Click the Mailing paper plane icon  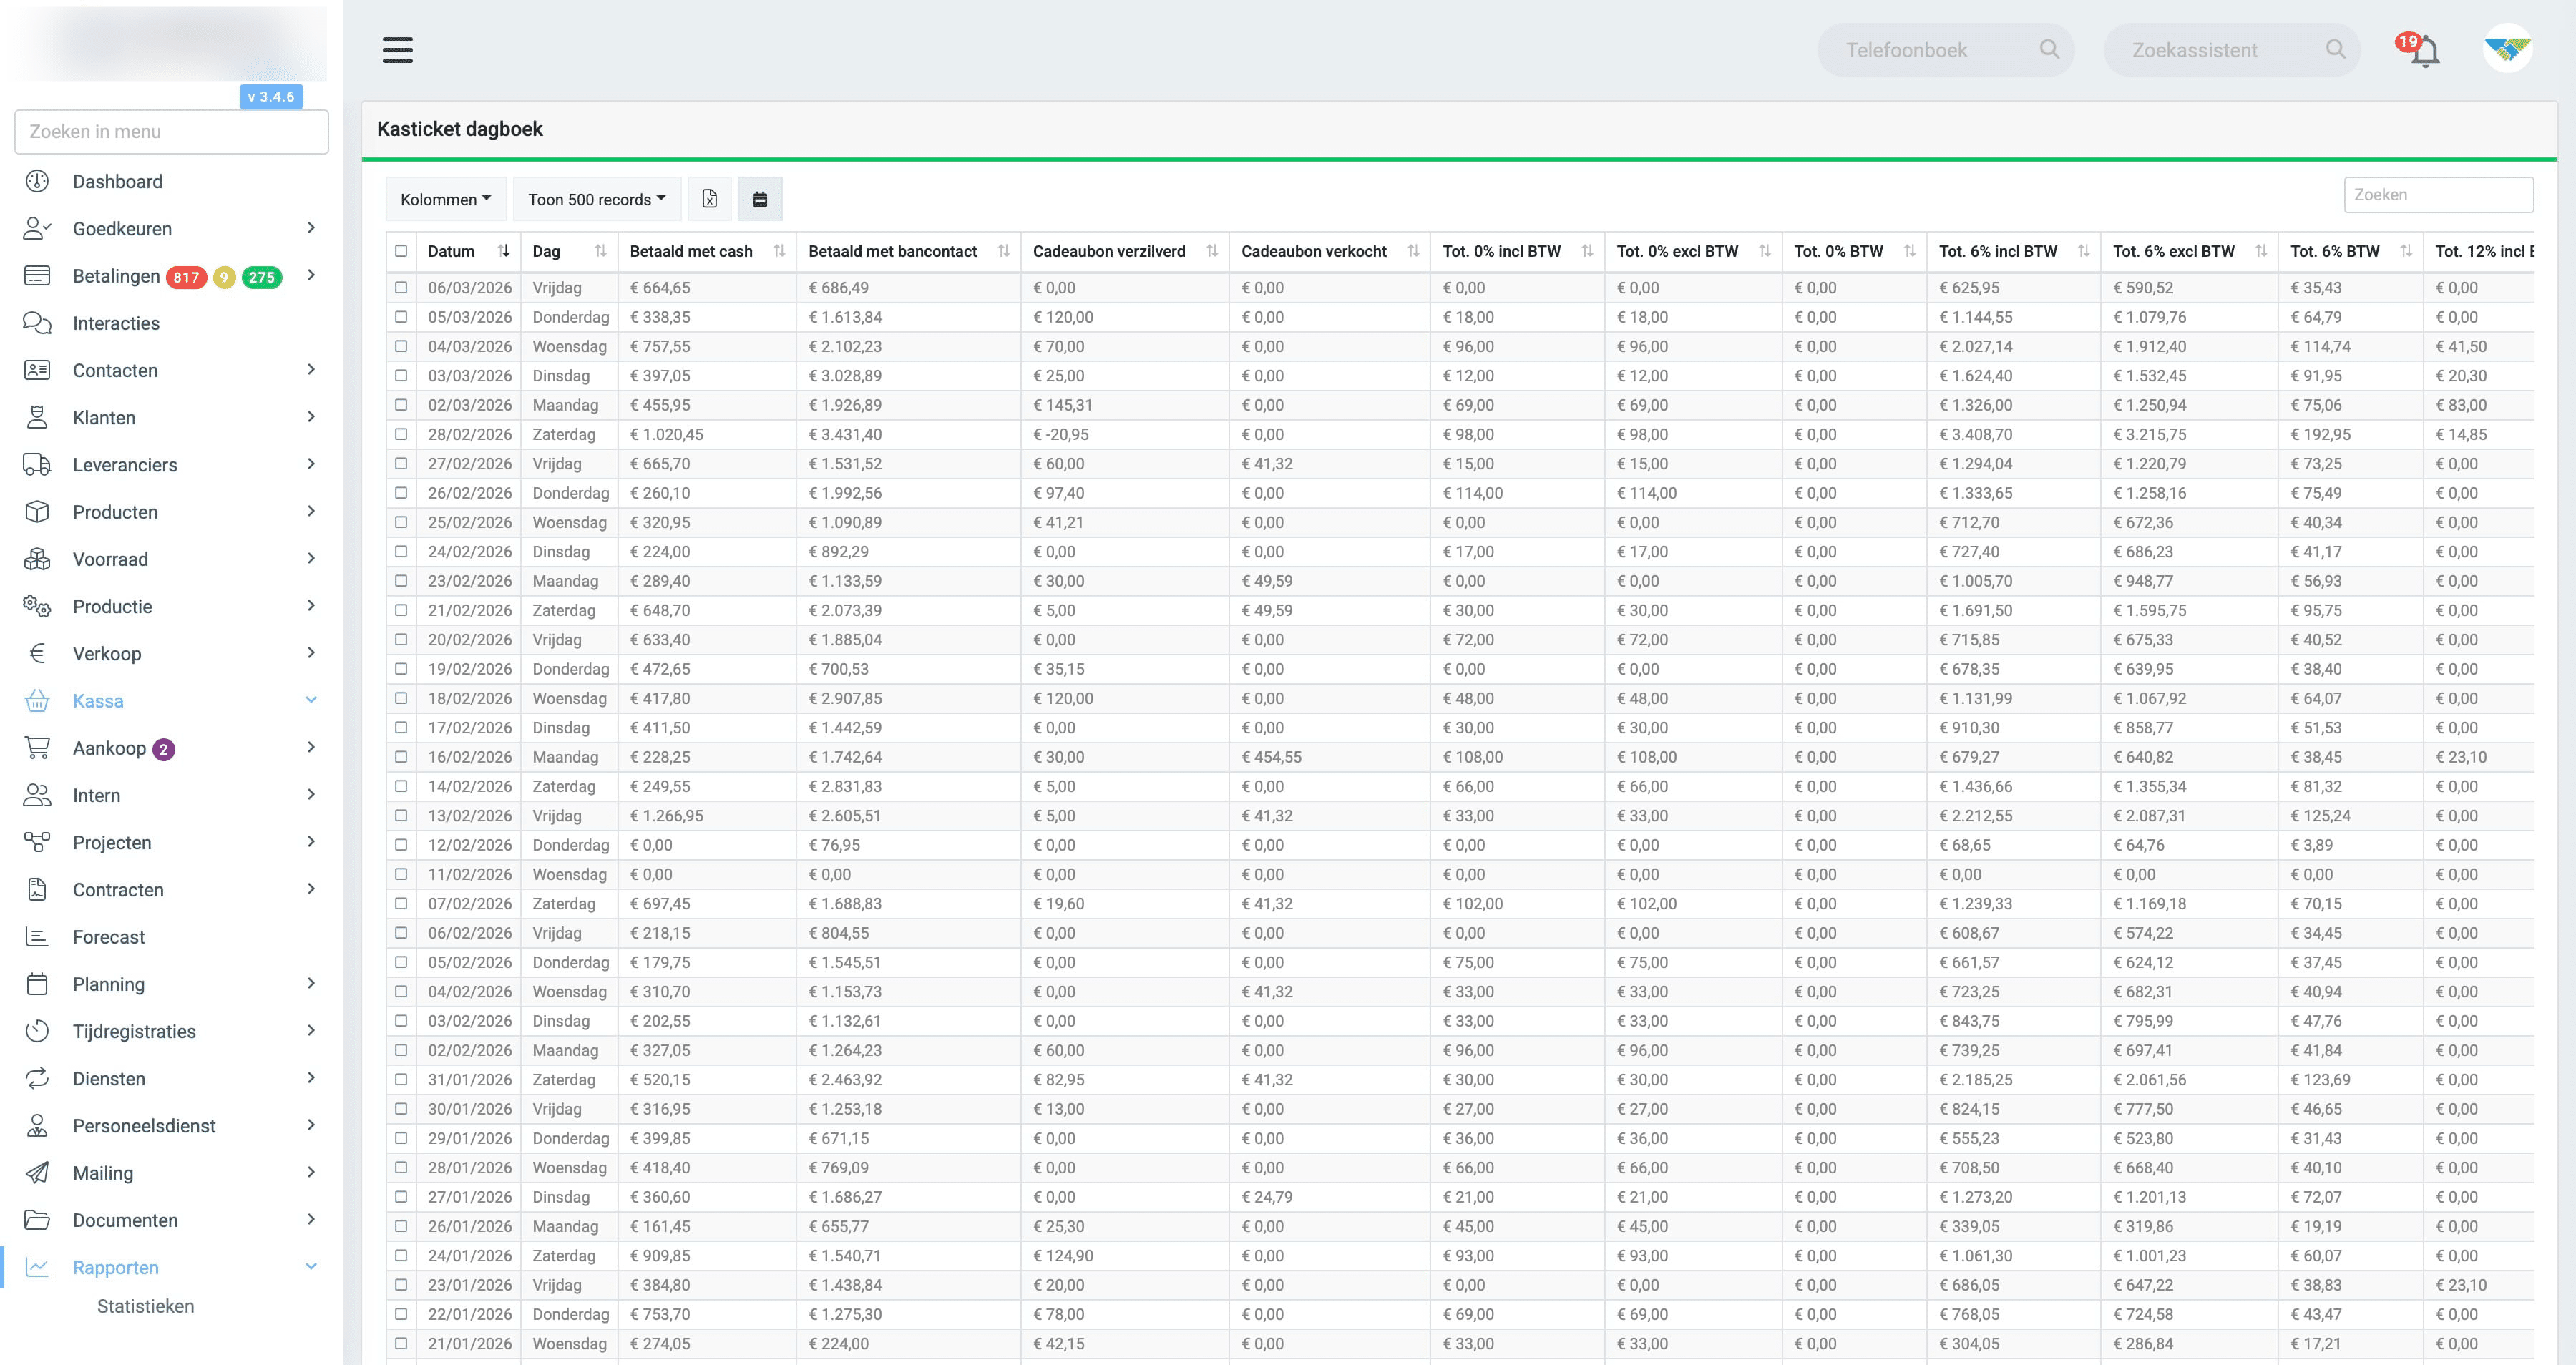pos(37,1172)
